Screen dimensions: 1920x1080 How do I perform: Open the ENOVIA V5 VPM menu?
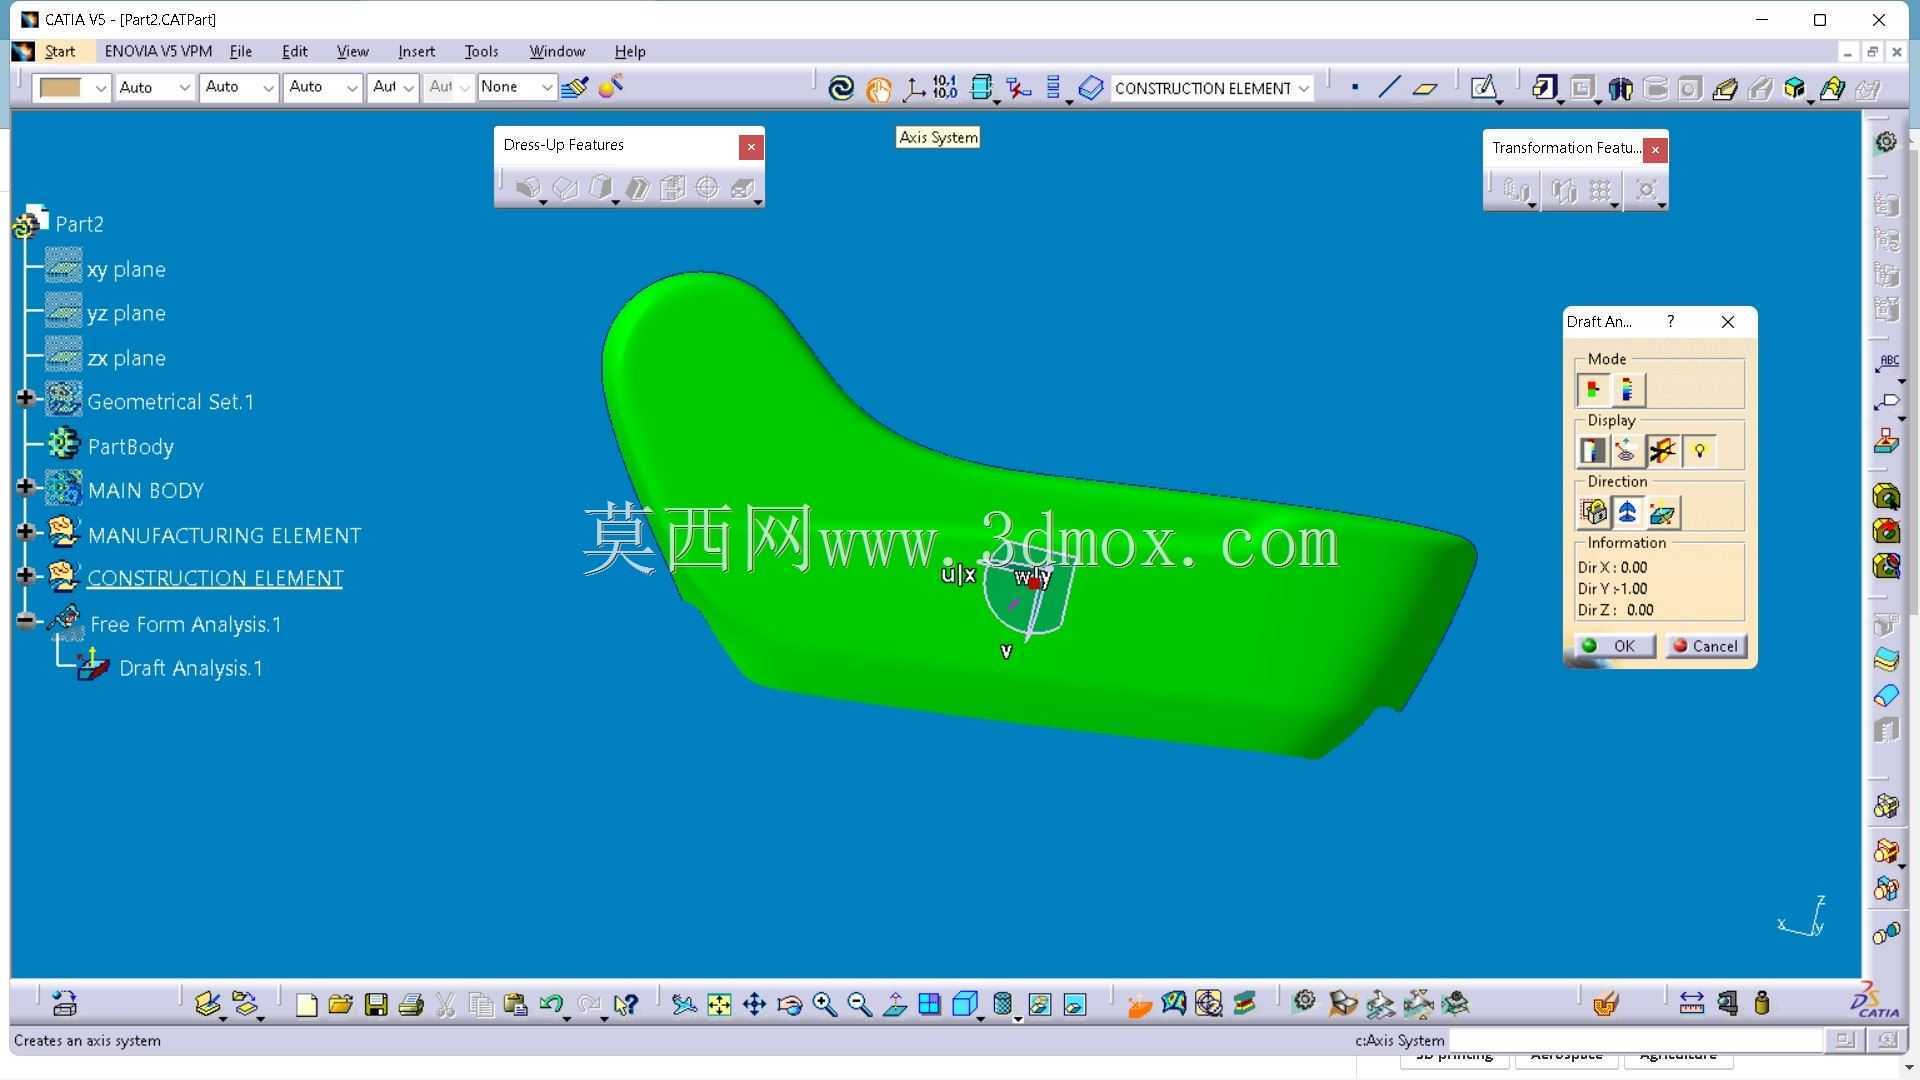158,51
